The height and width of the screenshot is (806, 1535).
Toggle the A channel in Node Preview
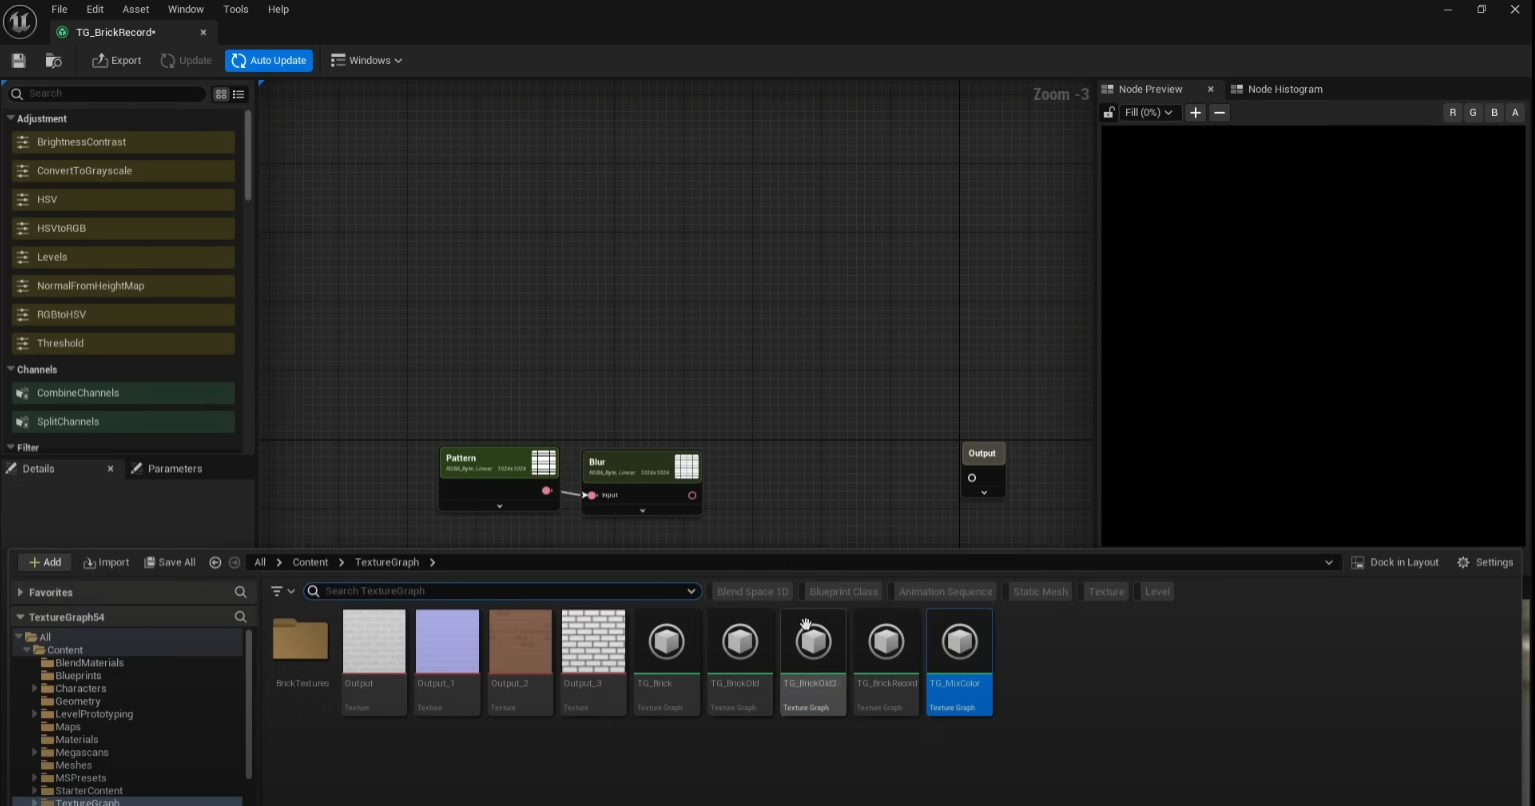click(x=1515, y=113)
